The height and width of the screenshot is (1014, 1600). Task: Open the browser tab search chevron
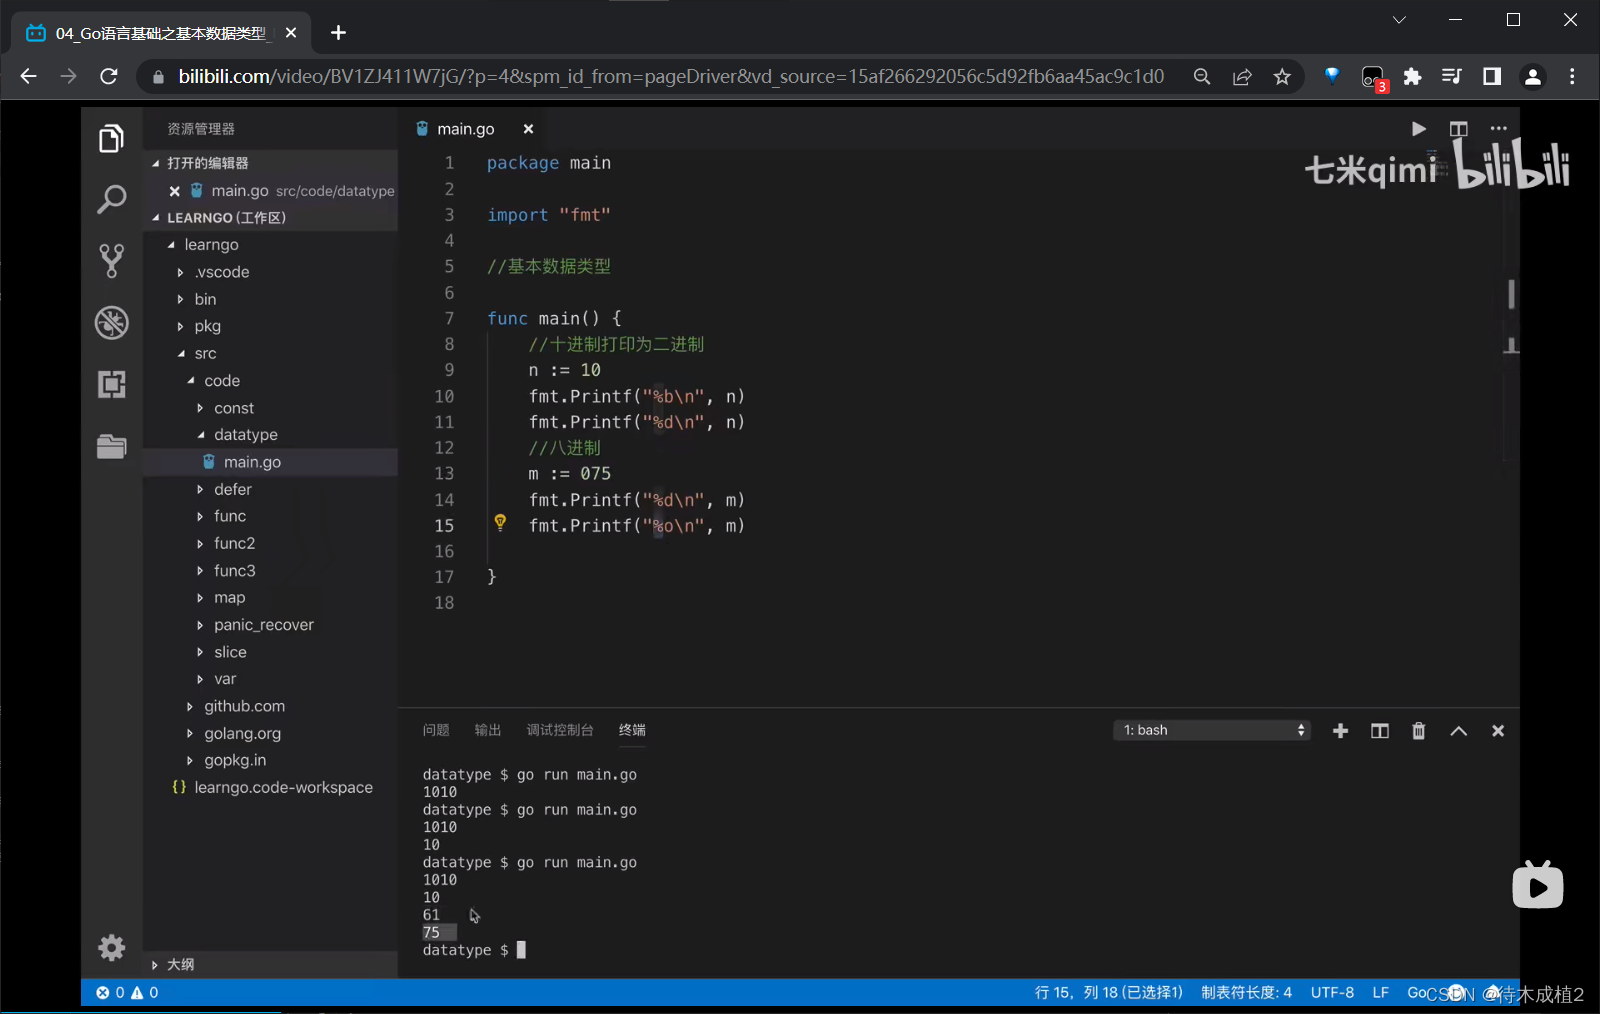point(1399,20)
